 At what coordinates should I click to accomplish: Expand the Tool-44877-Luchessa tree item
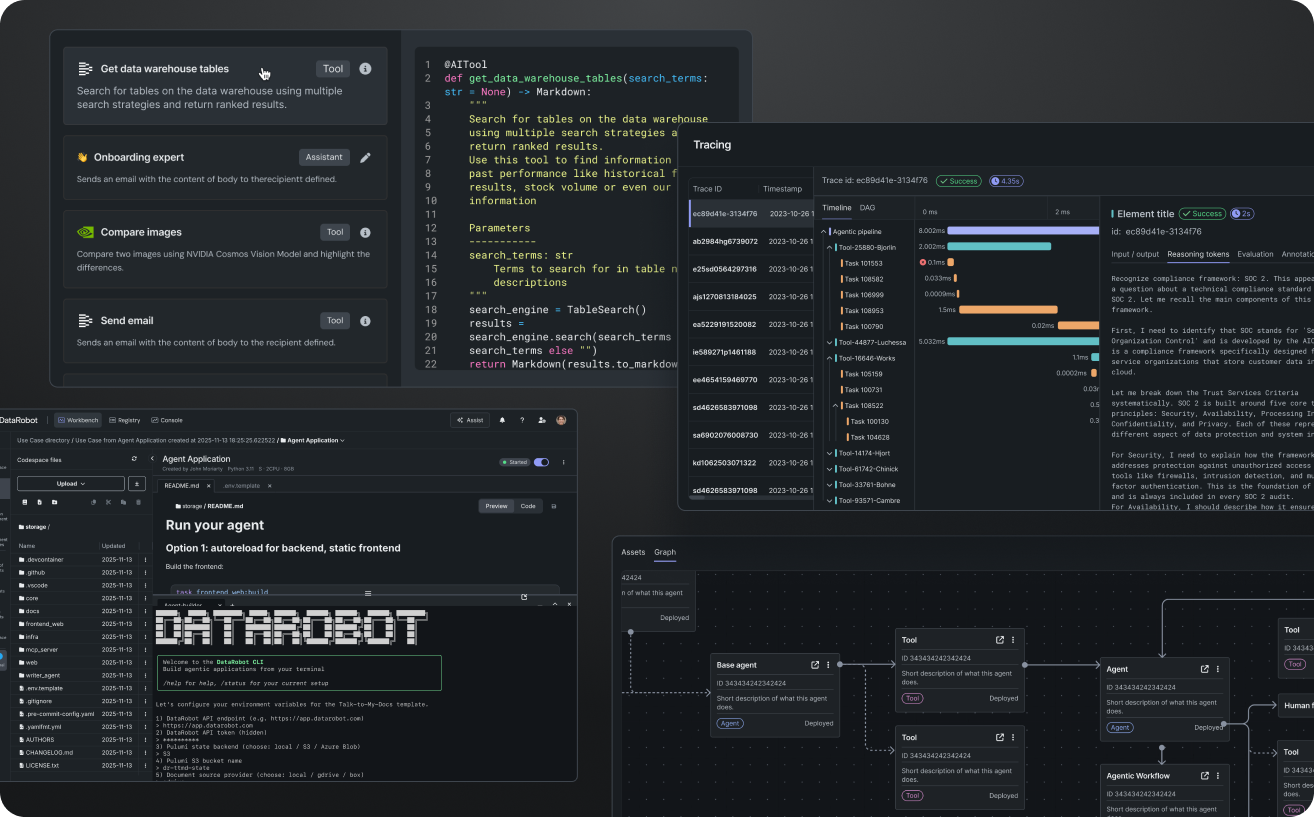(828, 342)
